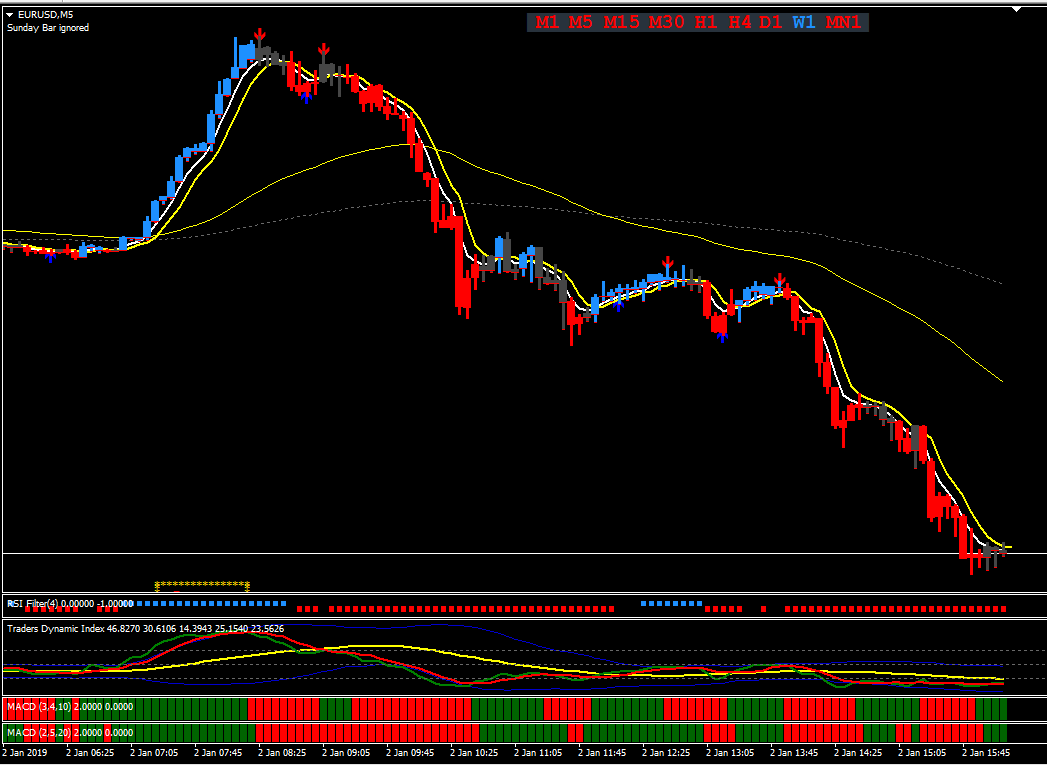Viewport: 1047px width, 766px height.
Task: Select the blue buy arrow before the morning rally
Action: pyautogui.click(x=50, y=256)
